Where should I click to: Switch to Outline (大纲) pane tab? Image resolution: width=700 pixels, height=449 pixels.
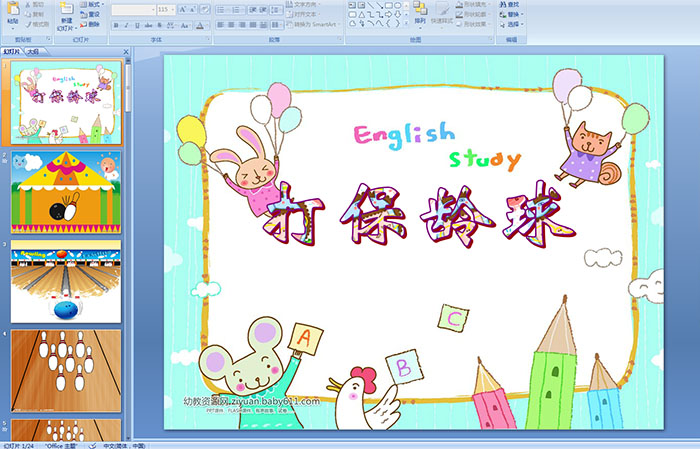point(33,52)
